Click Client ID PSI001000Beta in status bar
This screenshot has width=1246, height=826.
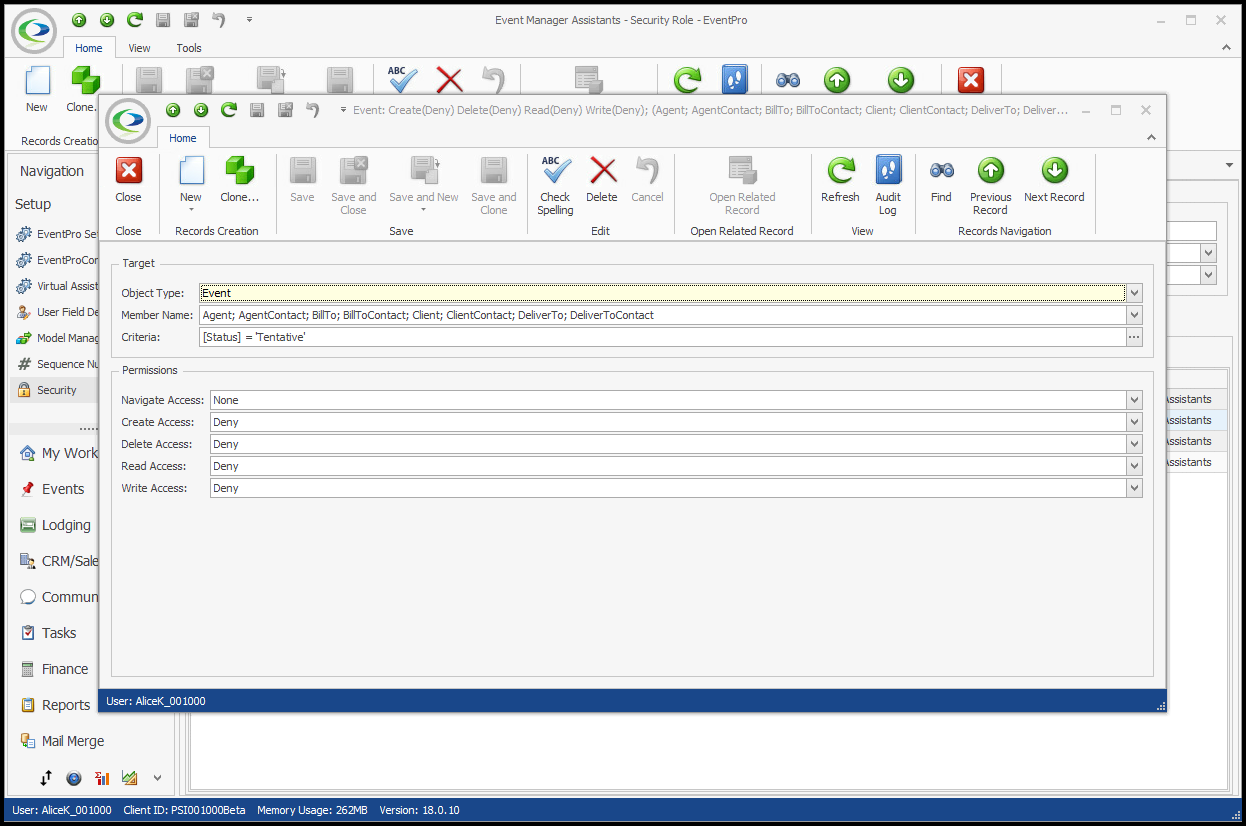(184, 810)
